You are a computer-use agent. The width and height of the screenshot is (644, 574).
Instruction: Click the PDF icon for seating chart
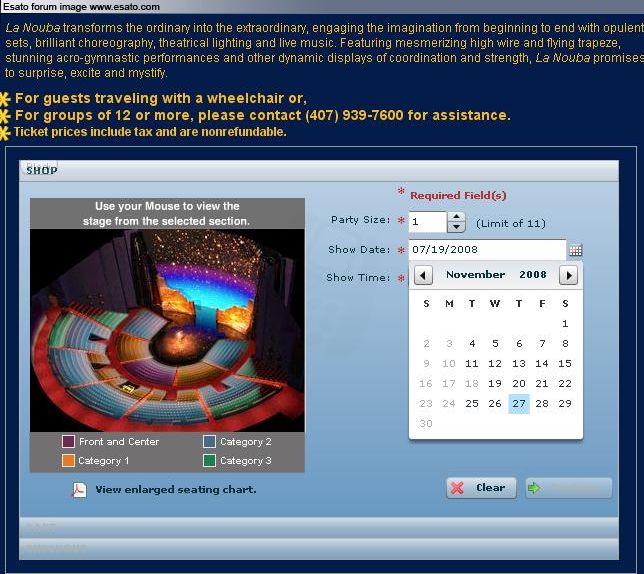point(79,489)
